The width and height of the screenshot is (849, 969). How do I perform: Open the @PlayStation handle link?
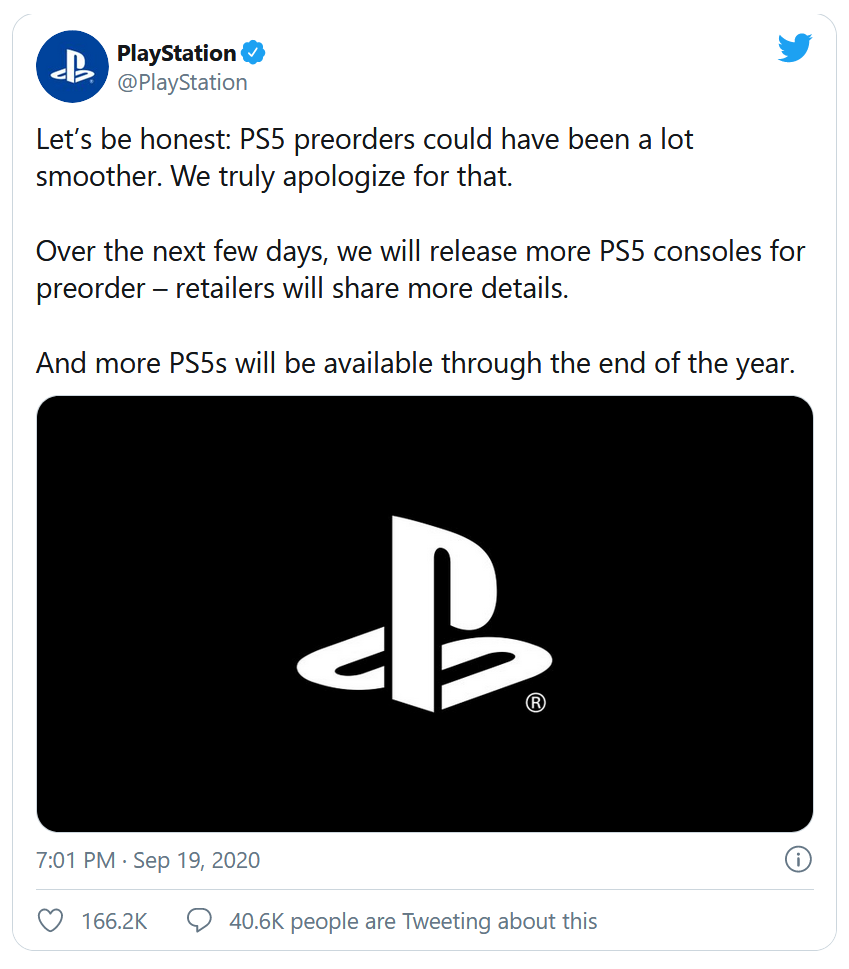182,83
